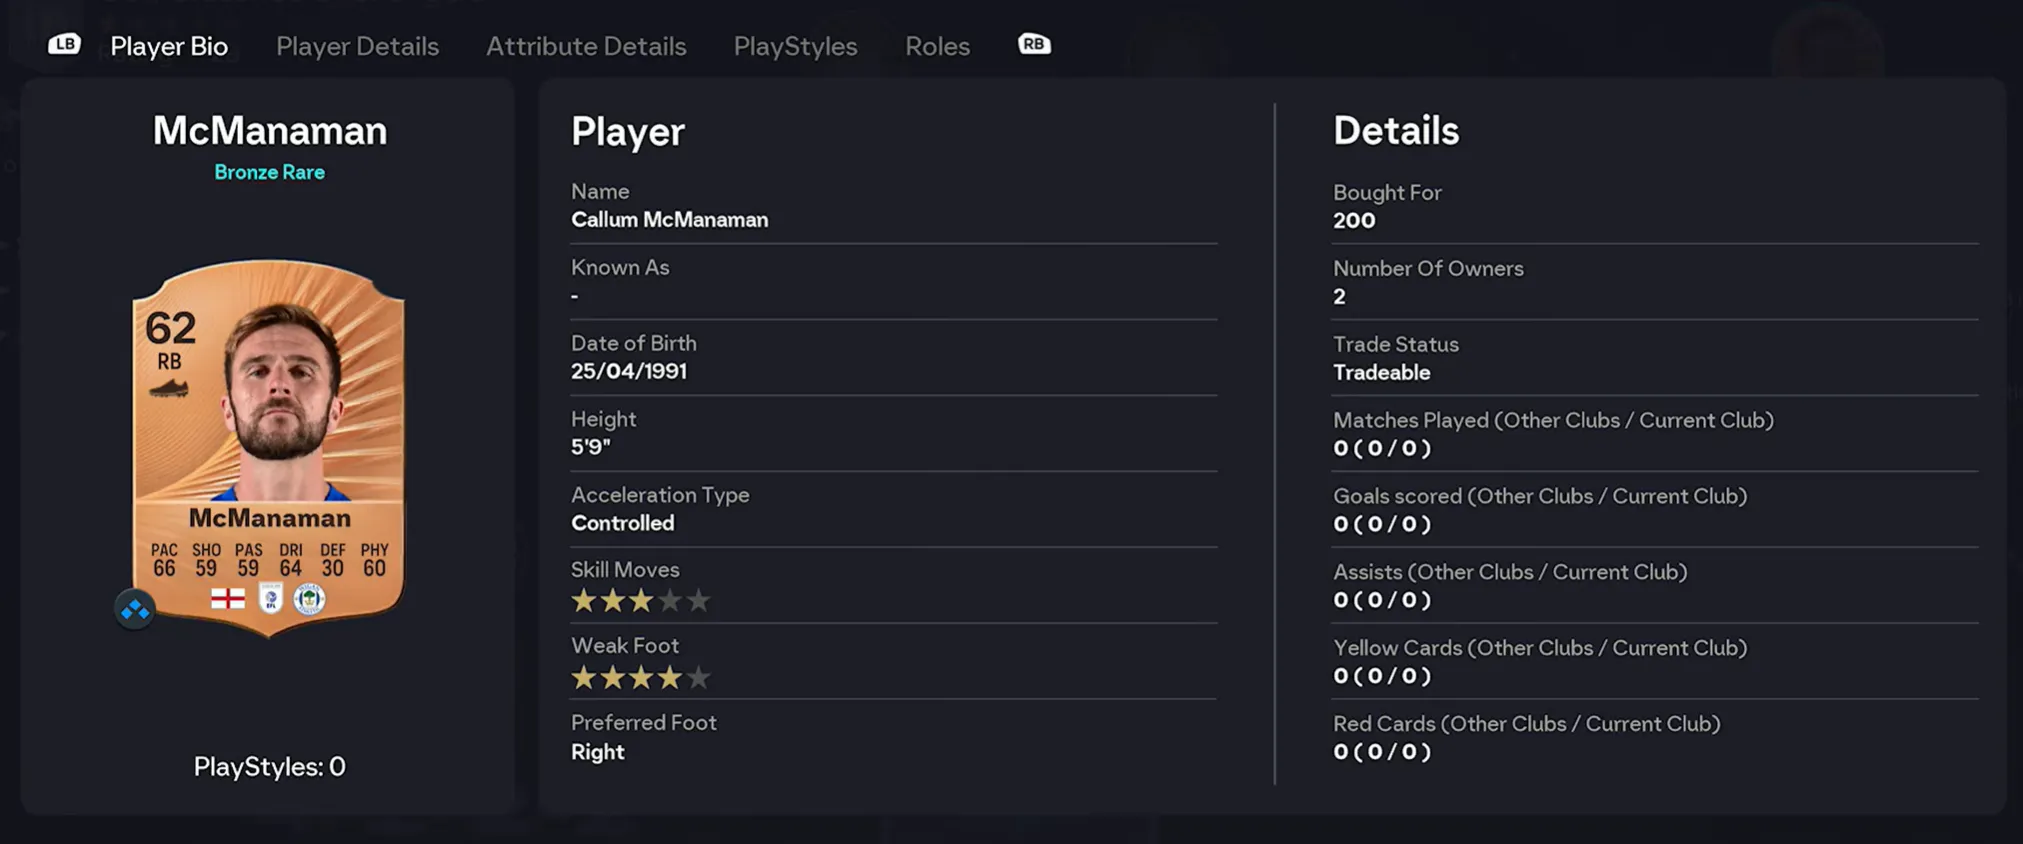Open the Roles tab
This screenshot has width=2023, height=844.
(937, 46)
